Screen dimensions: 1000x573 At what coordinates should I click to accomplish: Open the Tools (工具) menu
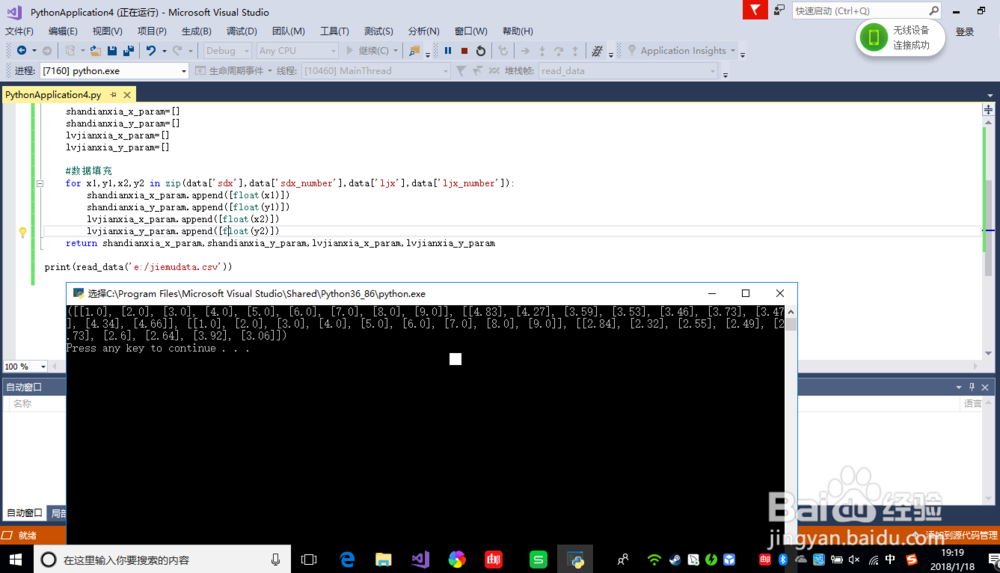tap(334, 31)
